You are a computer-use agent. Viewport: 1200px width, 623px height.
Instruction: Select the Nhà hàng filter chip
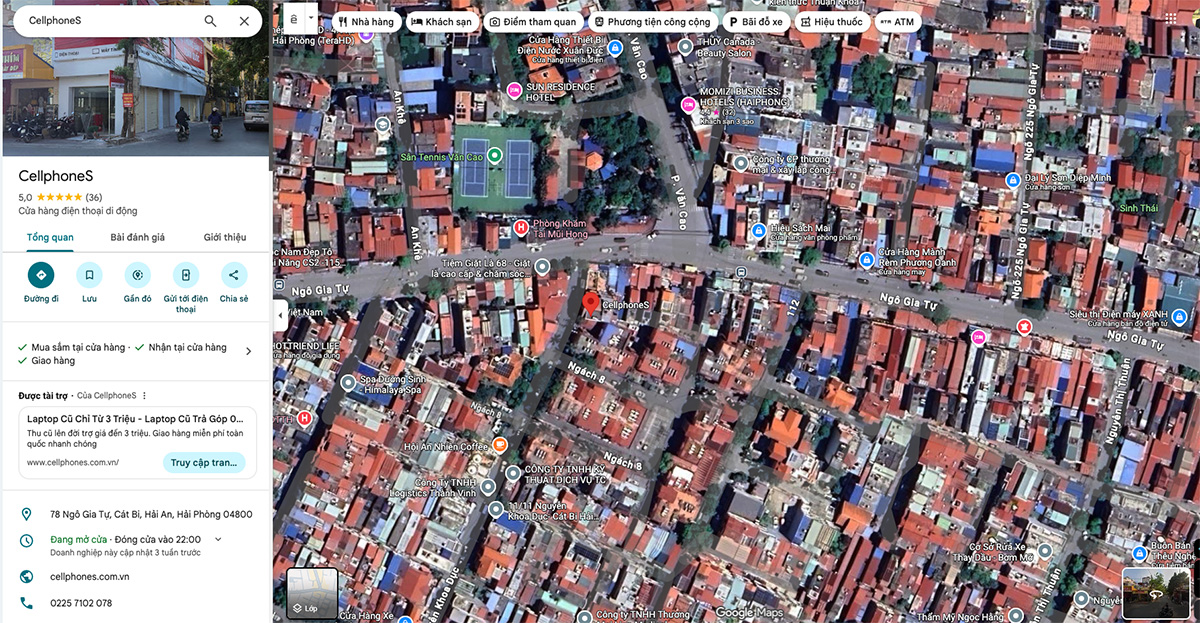pos(365,21)
